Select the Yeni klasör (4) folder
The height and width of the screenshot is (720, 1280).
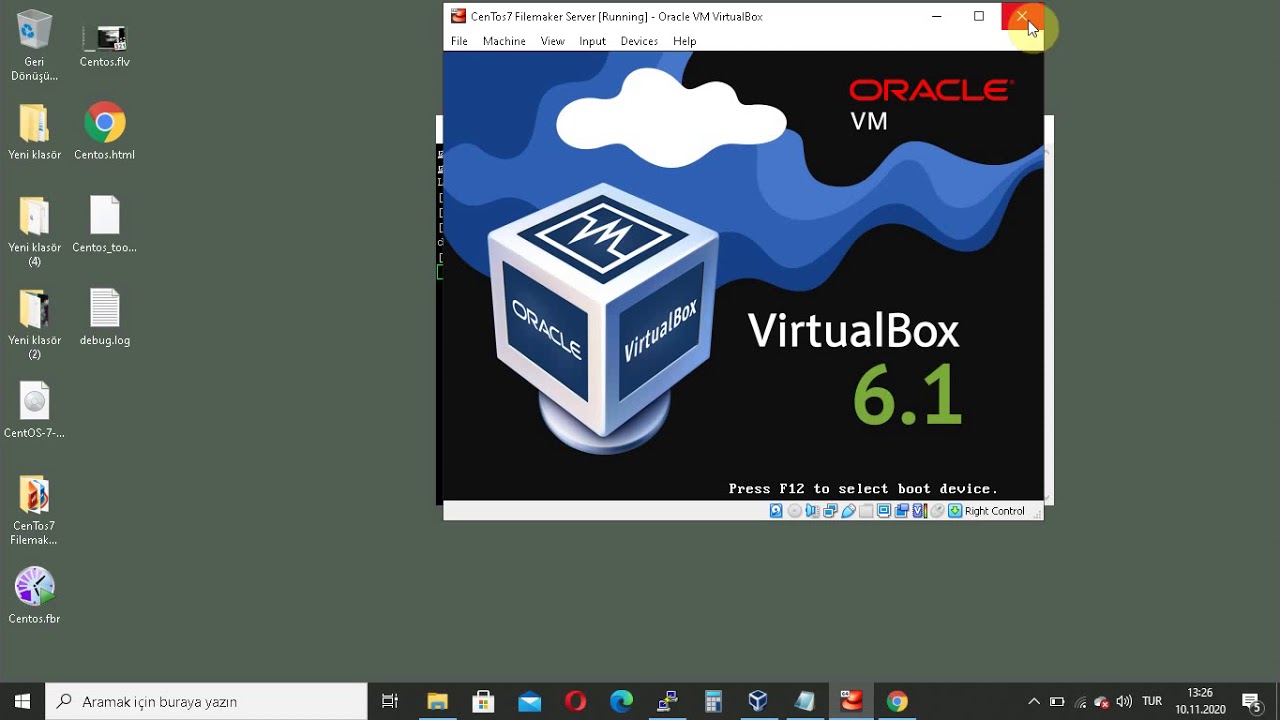[34, 231]
